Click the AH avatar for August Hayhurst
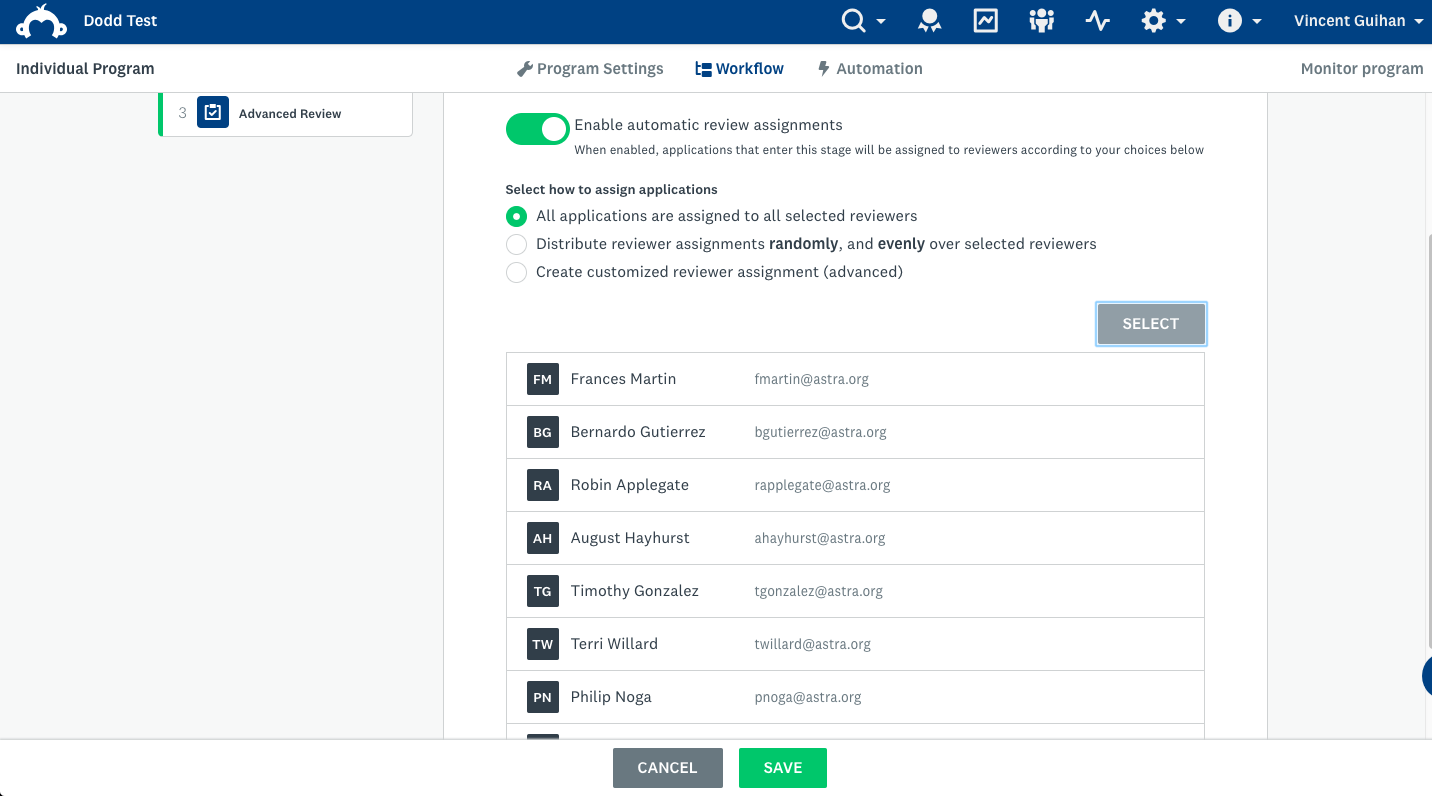The width and height of the screenshot is (1432, 796). click(542, 538)
